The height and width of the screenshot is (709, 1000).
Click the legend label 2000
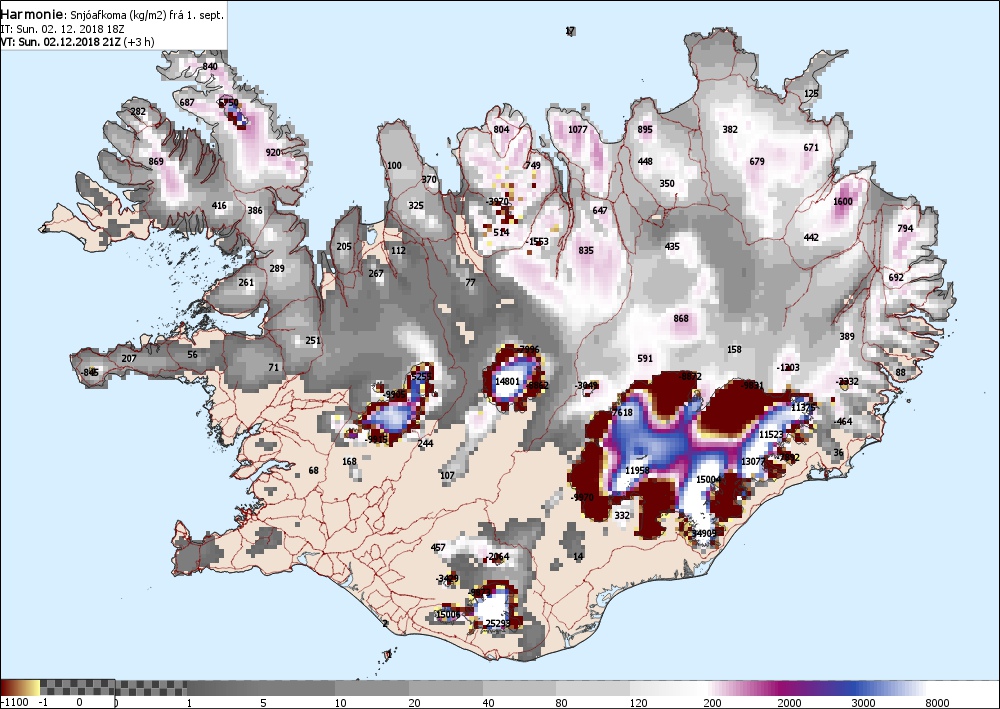point(789,703)
